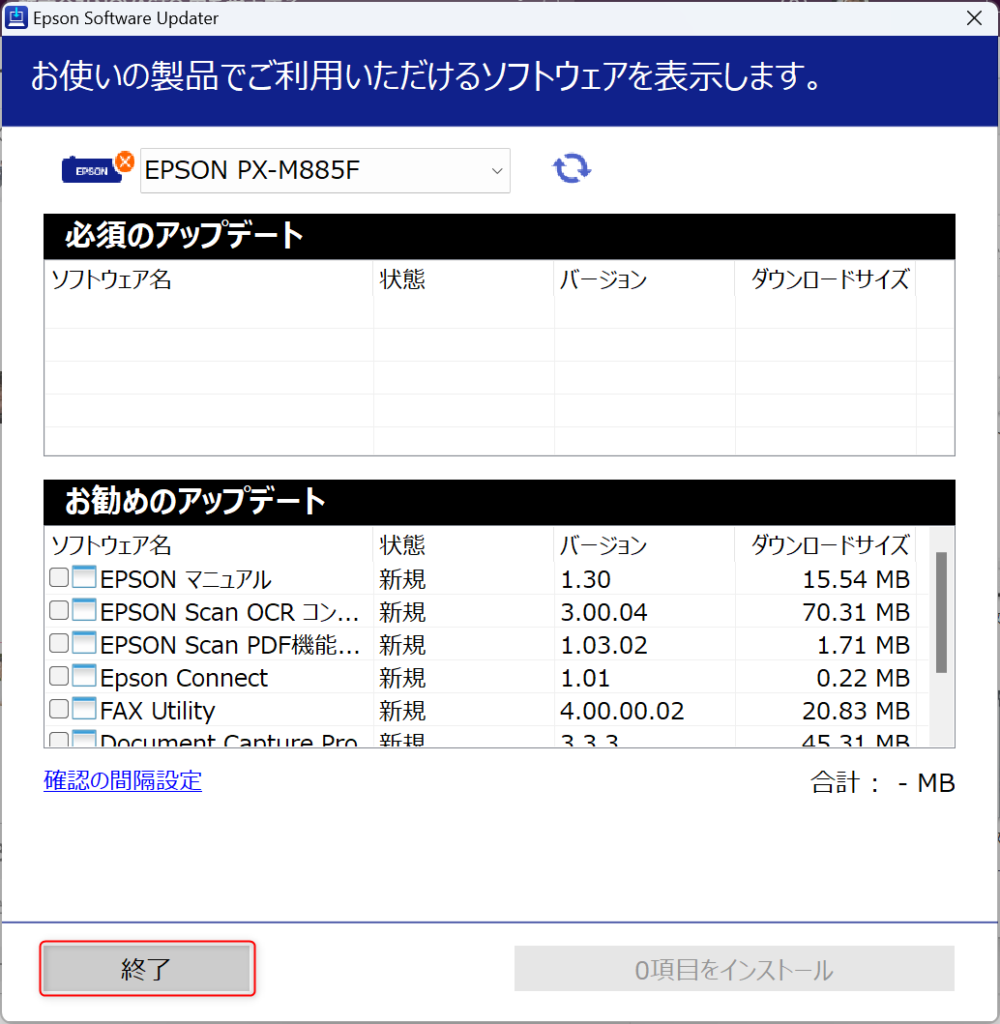The height and width of the screenshot is (1024, 1000).
Task: Check the EPSON マニュアル checkbox
Action: [59, 577]
